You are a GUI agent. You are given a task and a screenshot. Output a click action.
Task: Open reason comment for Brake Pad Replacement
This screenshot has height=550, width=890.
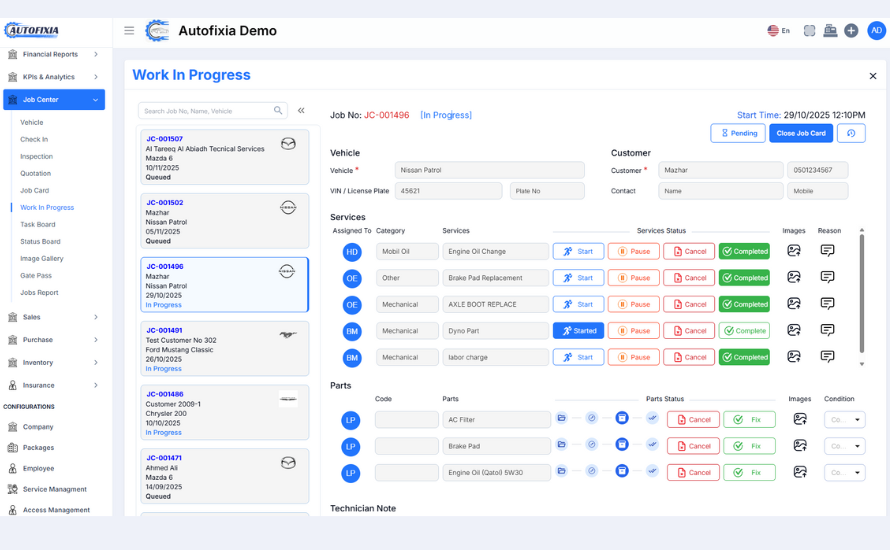827,277
